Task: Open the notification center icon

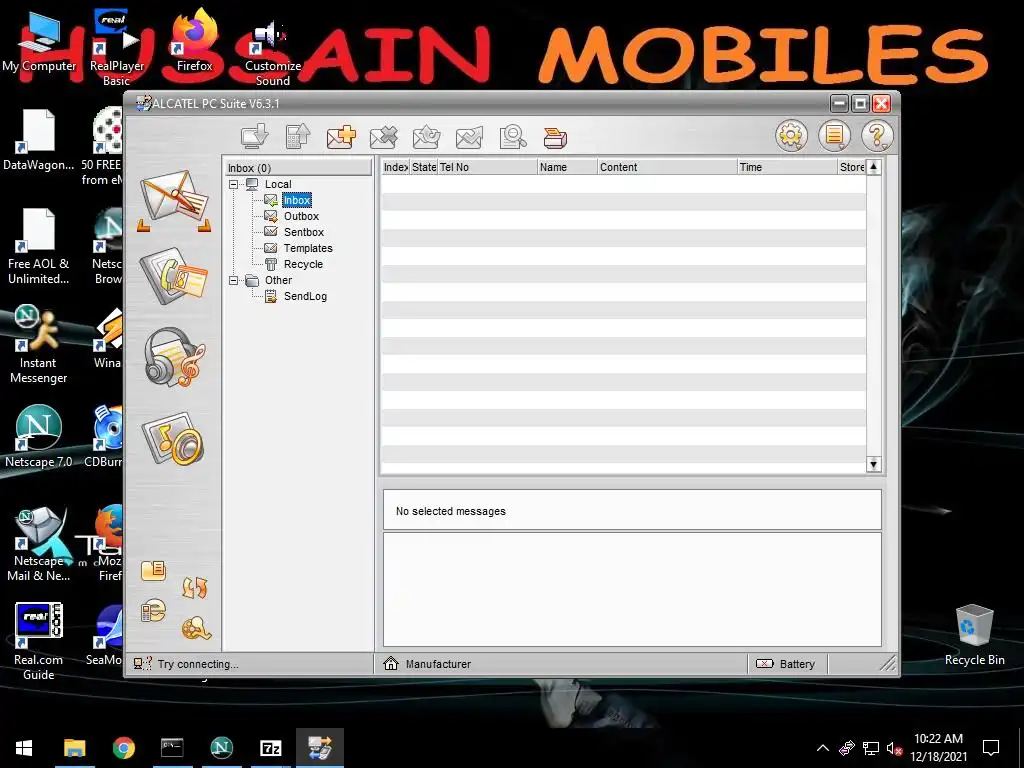Action: [x=991, y=748]
